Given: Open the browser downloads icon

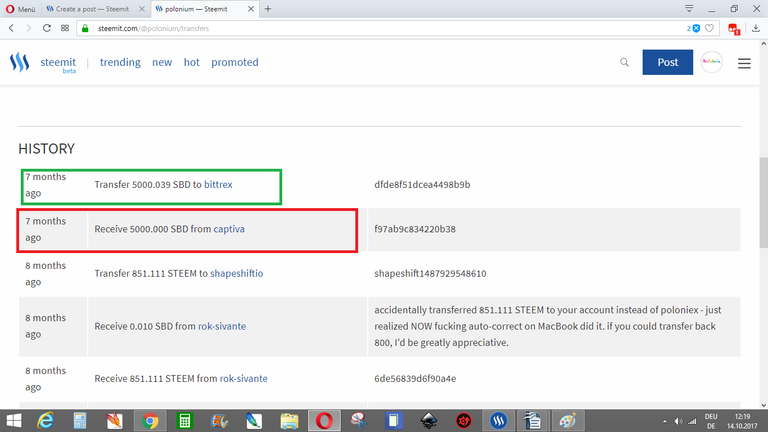Looking at the screenshot, I should point(756,28).
